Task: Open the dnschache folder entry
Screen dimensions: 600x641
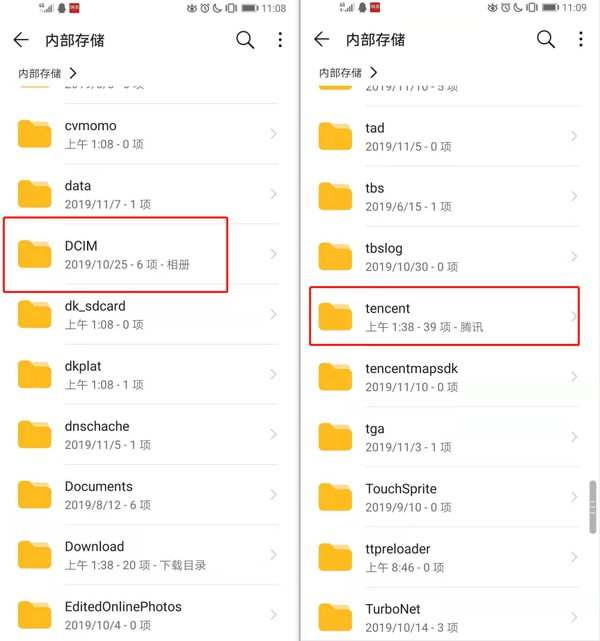Action: click(x=148, y=435)
